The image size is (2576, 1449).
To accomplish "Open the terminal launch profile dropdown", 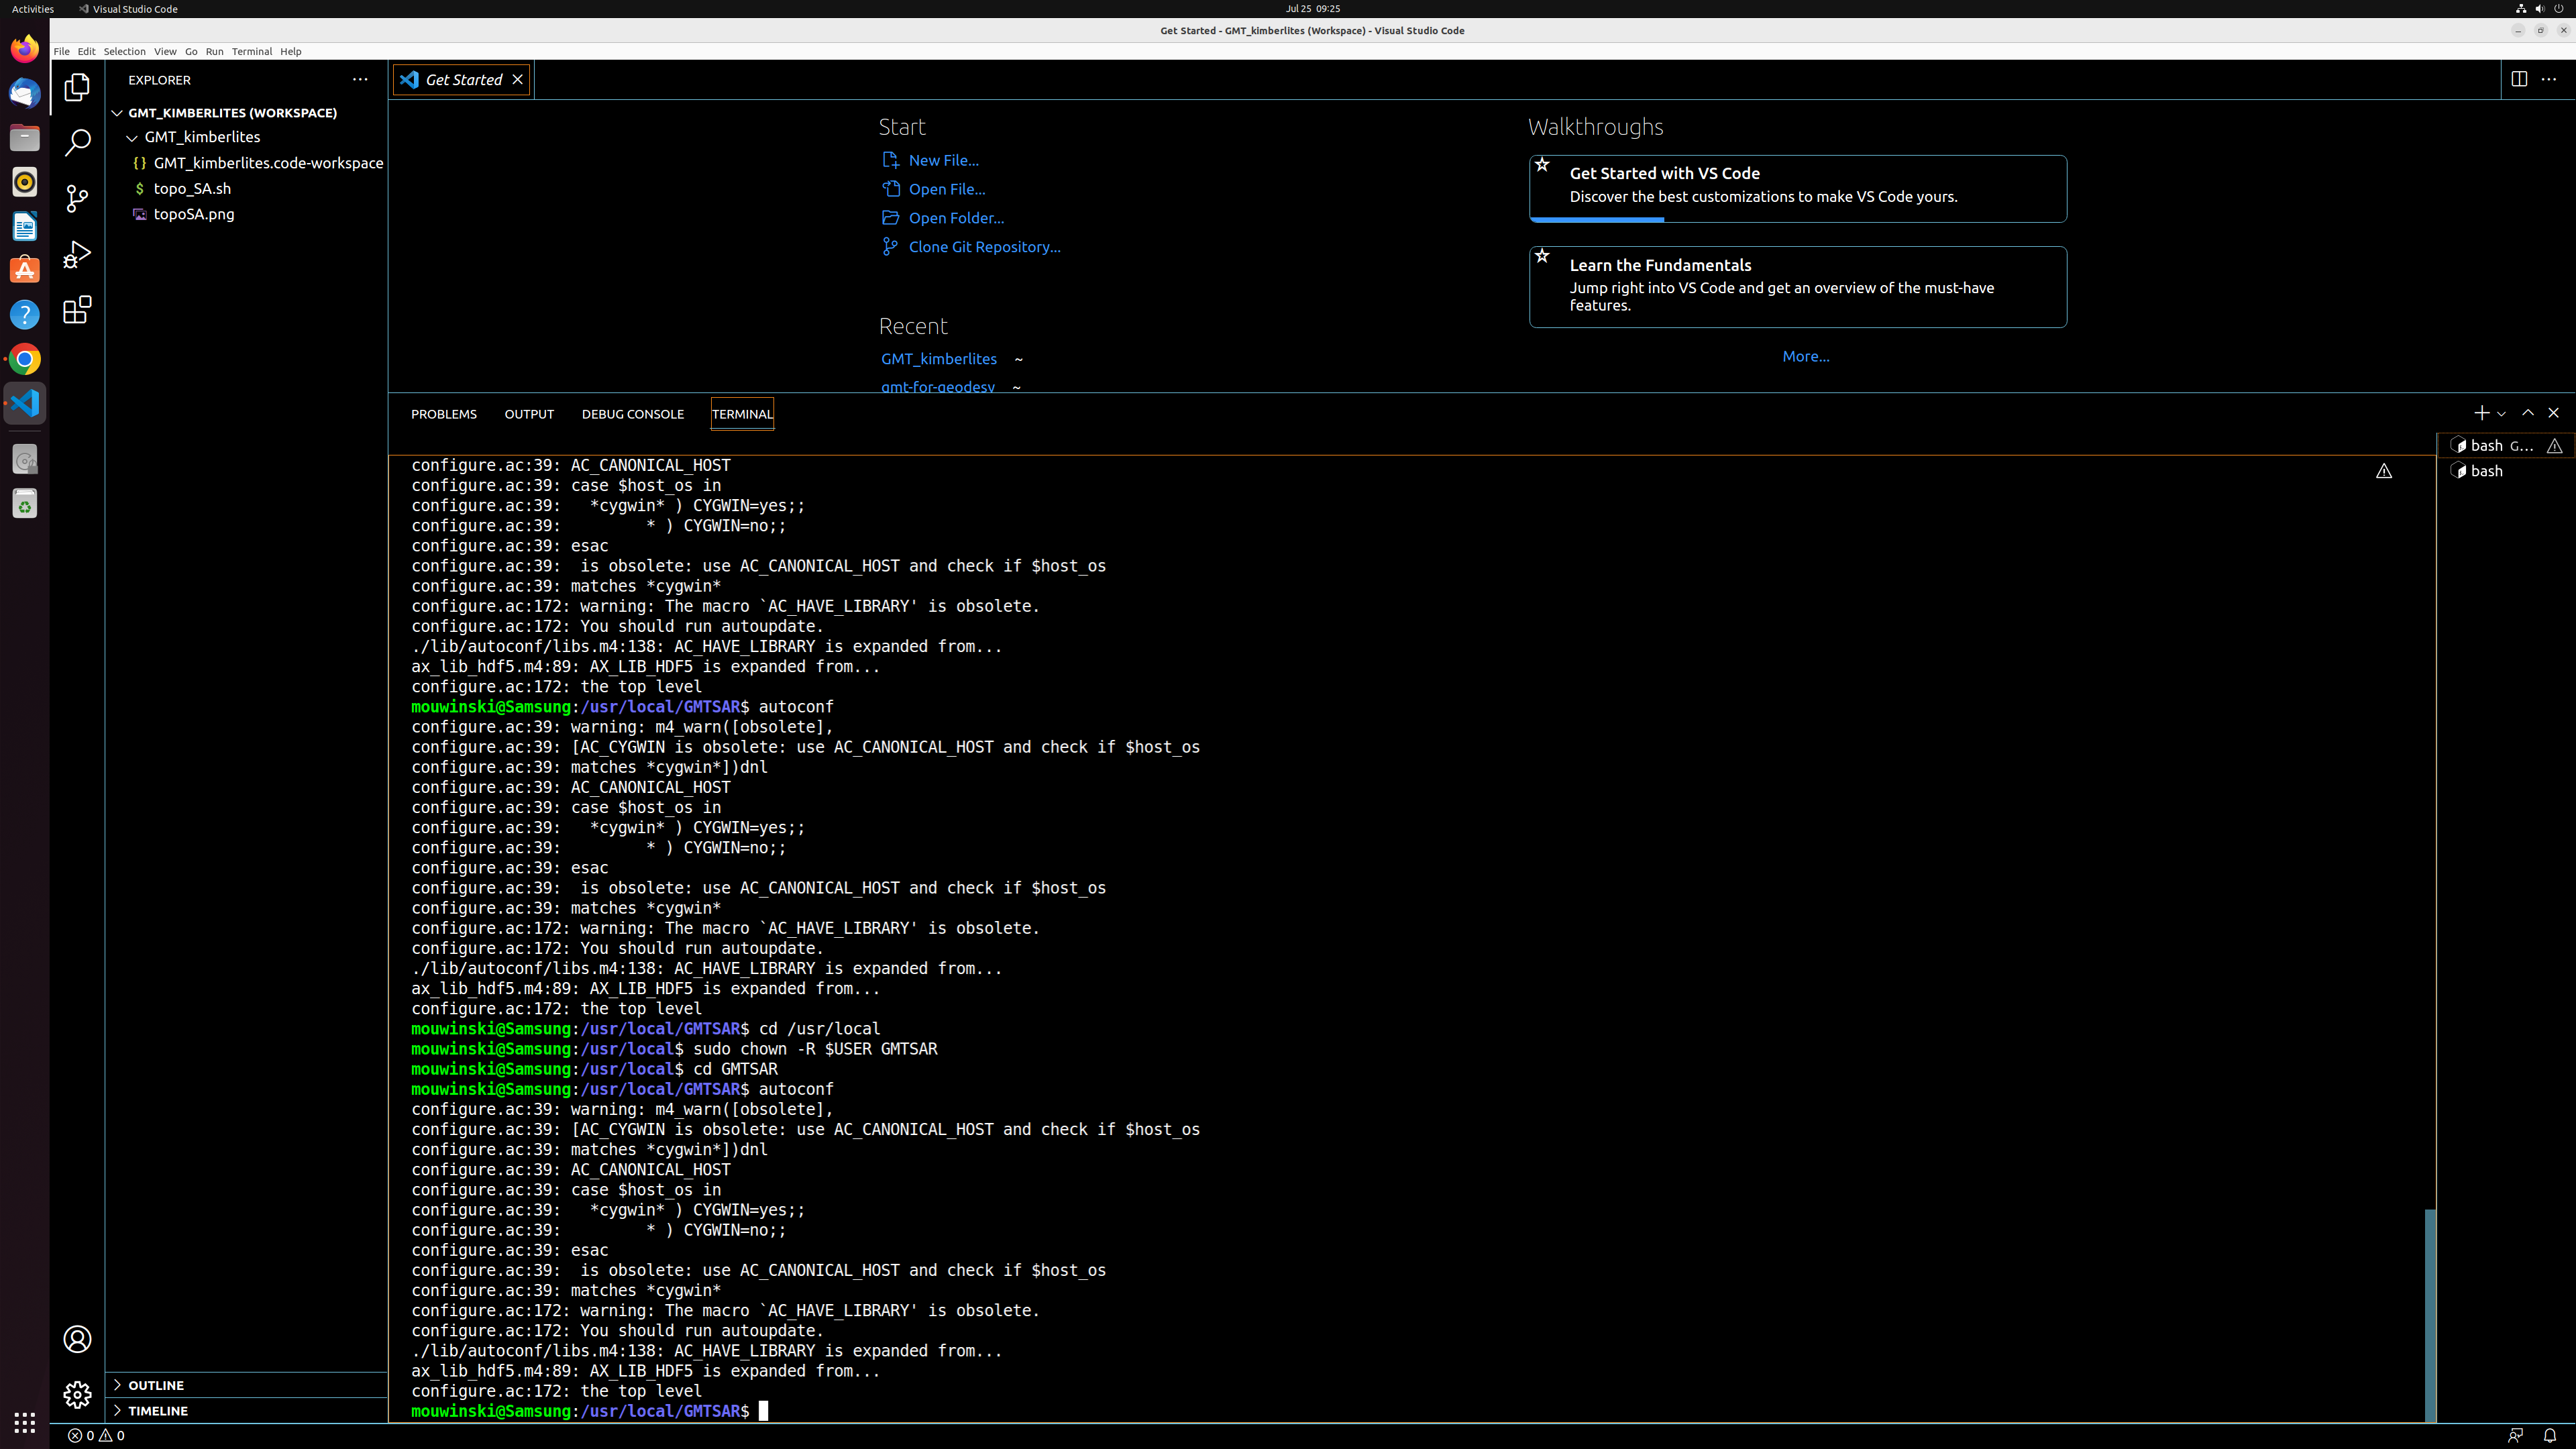I will point(2503,412).
